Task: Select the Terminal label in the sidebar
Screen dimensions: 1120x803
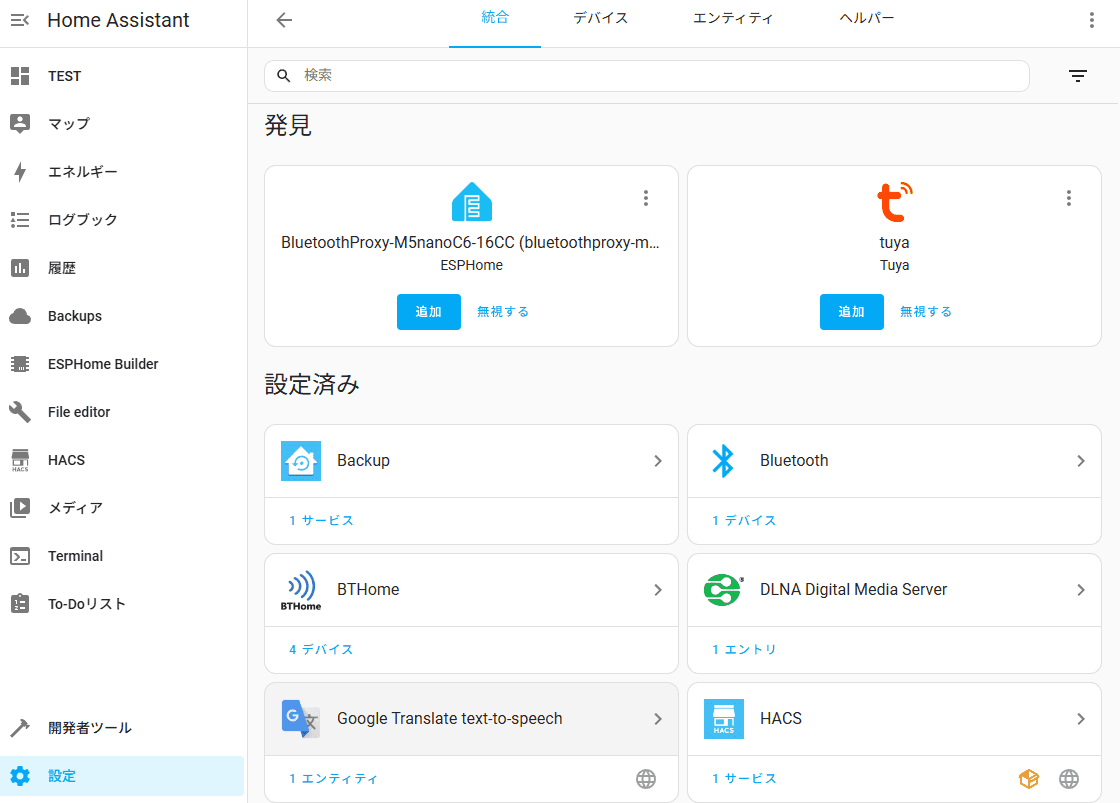Action: (76, 556)
